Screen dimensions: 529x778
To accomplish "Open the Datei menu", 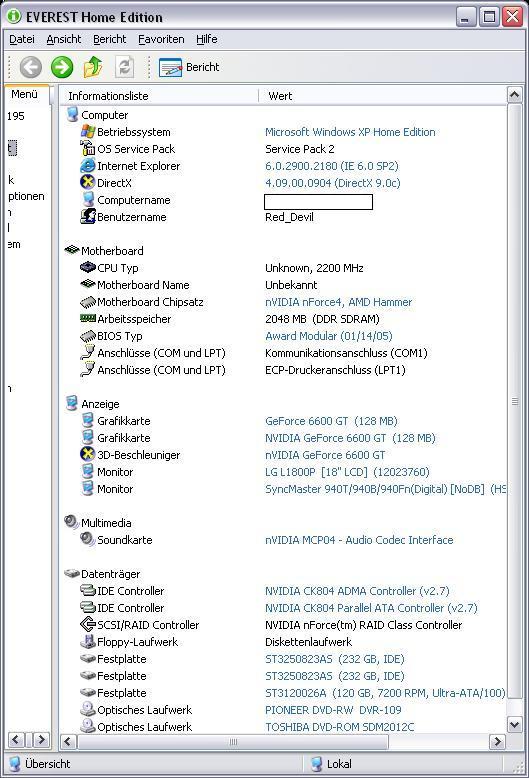I will [x=22, y=39].
